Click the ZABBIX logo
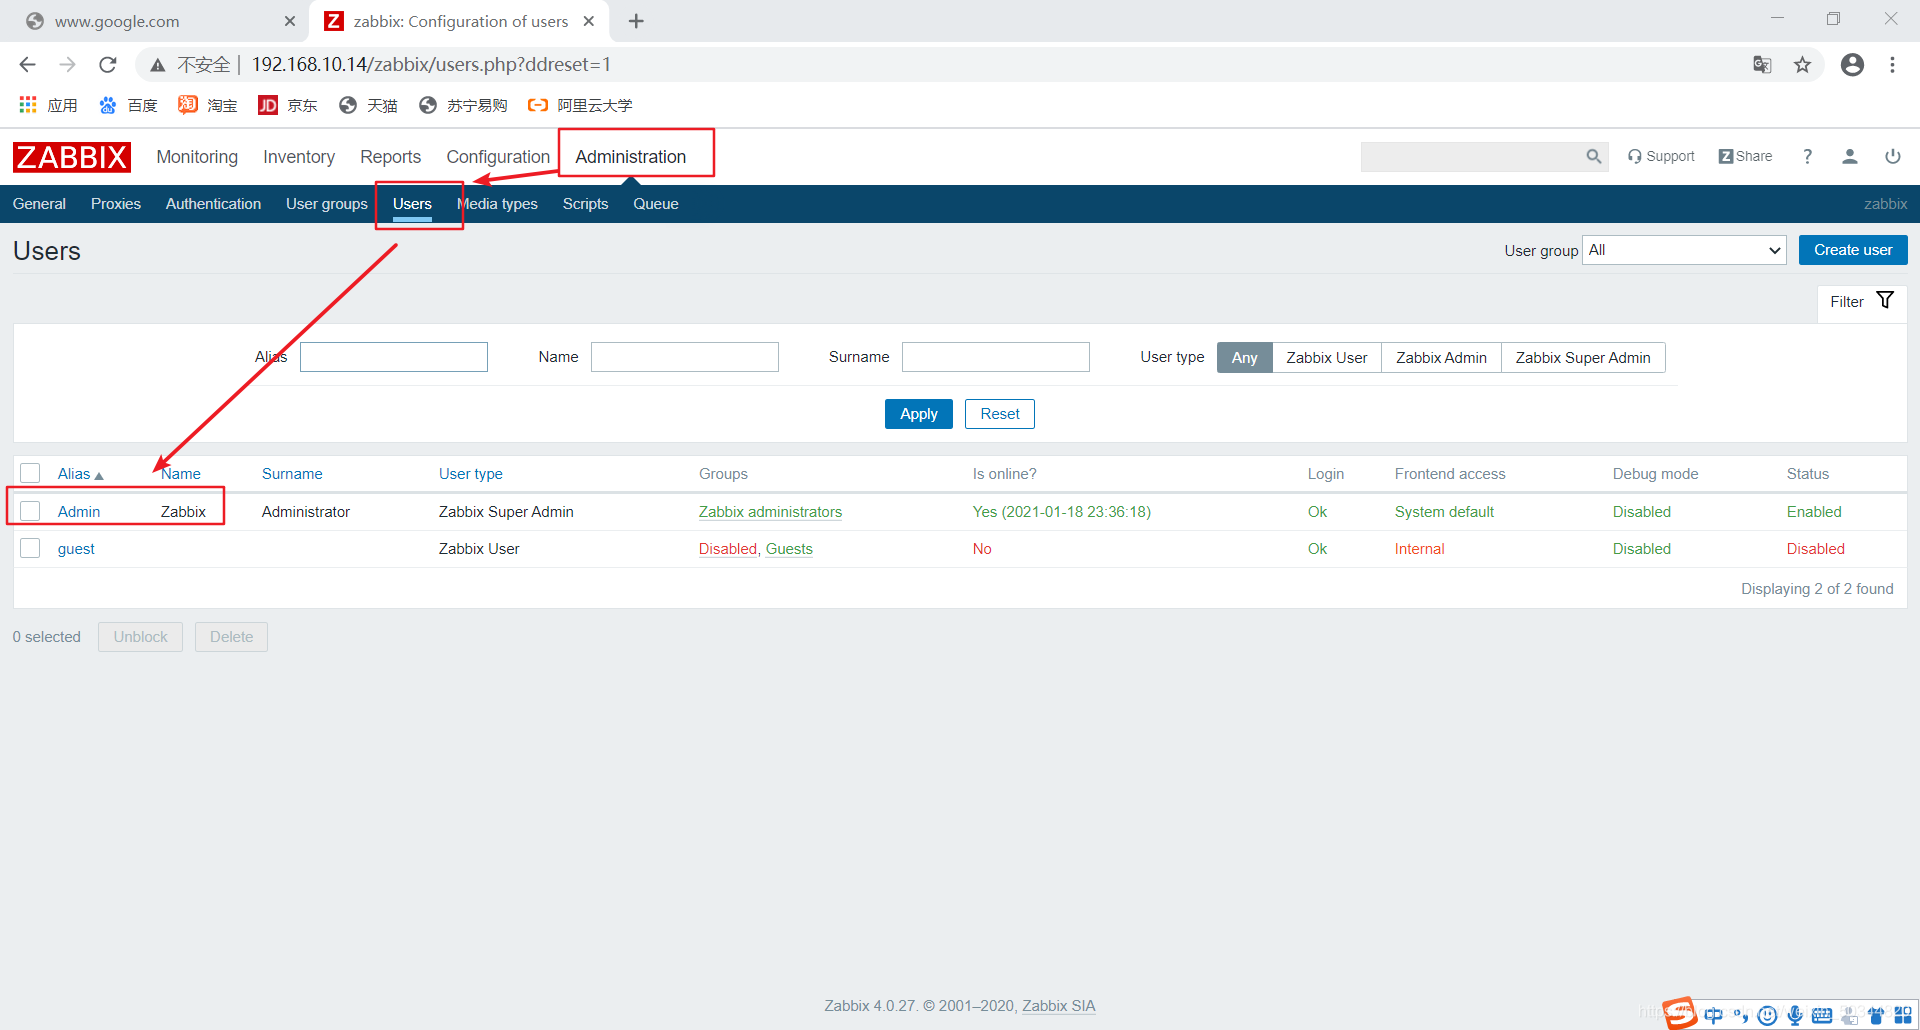 tap(72, 157)
